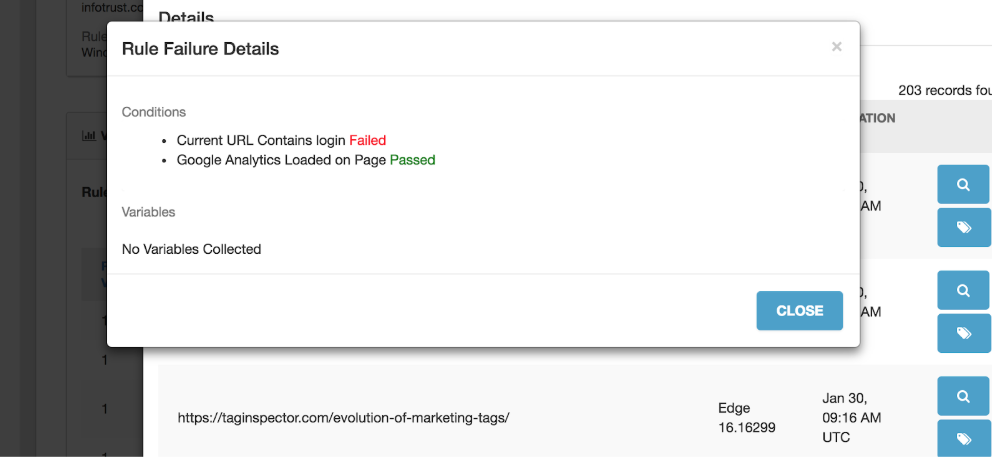Click the Conditions section heading
This screenshot has height=458, width=992.
point(154,112)
